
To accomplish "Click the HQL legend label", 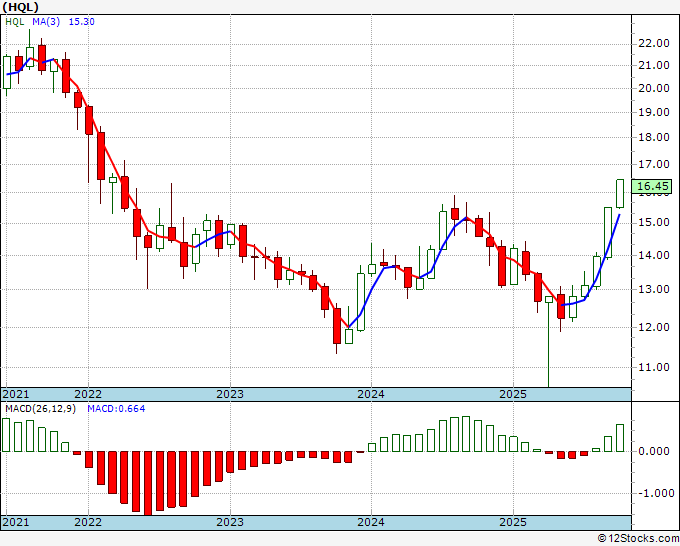I will (15, 22).
